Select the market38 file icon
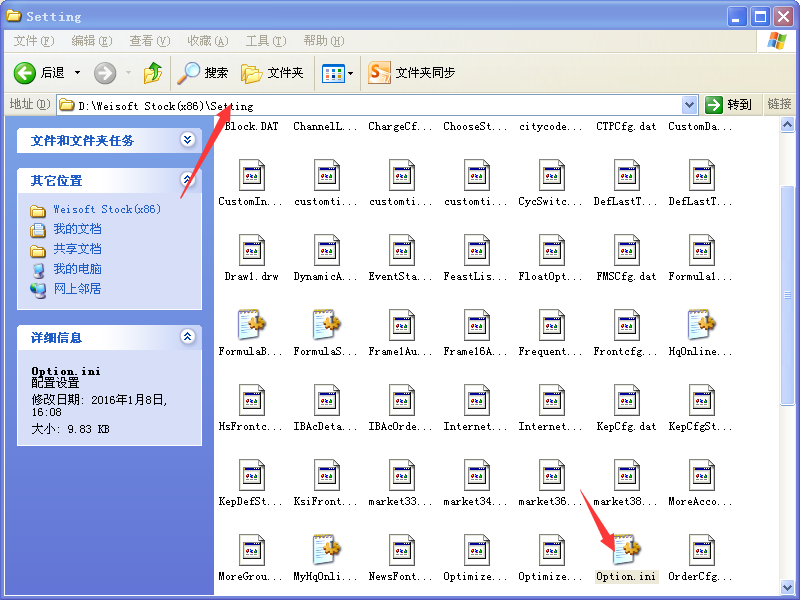Viewport: 800px width, 600px height. 626,475
